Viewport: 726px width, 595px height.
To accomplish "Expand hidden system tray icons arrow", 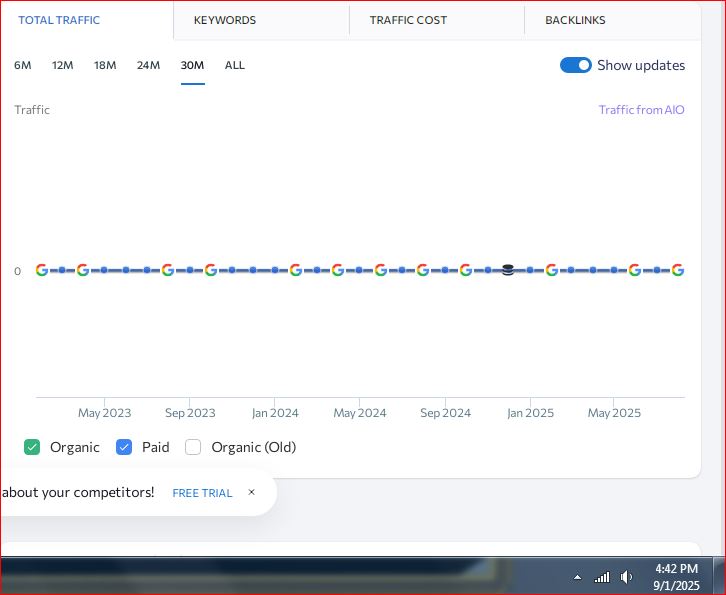I will (x=577, y=578).
